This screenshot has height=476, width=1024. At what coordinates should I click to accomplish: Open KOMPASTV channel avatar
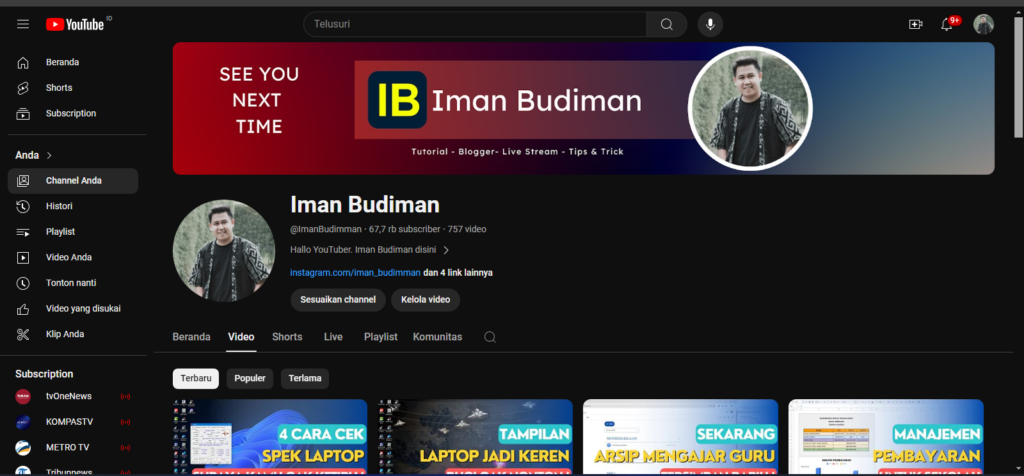pos(23,422)
